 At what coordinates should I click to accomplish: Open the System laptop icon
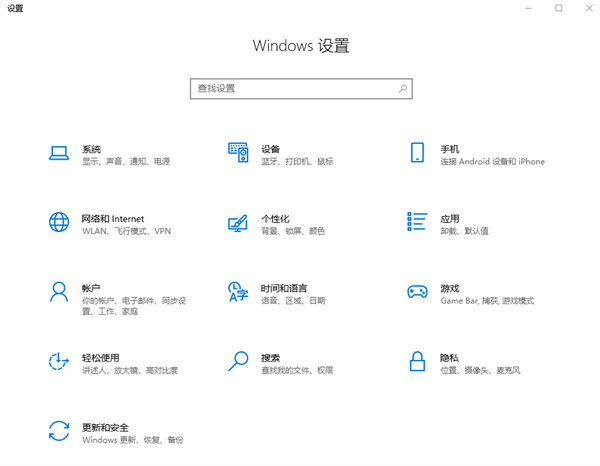[59, 153]
